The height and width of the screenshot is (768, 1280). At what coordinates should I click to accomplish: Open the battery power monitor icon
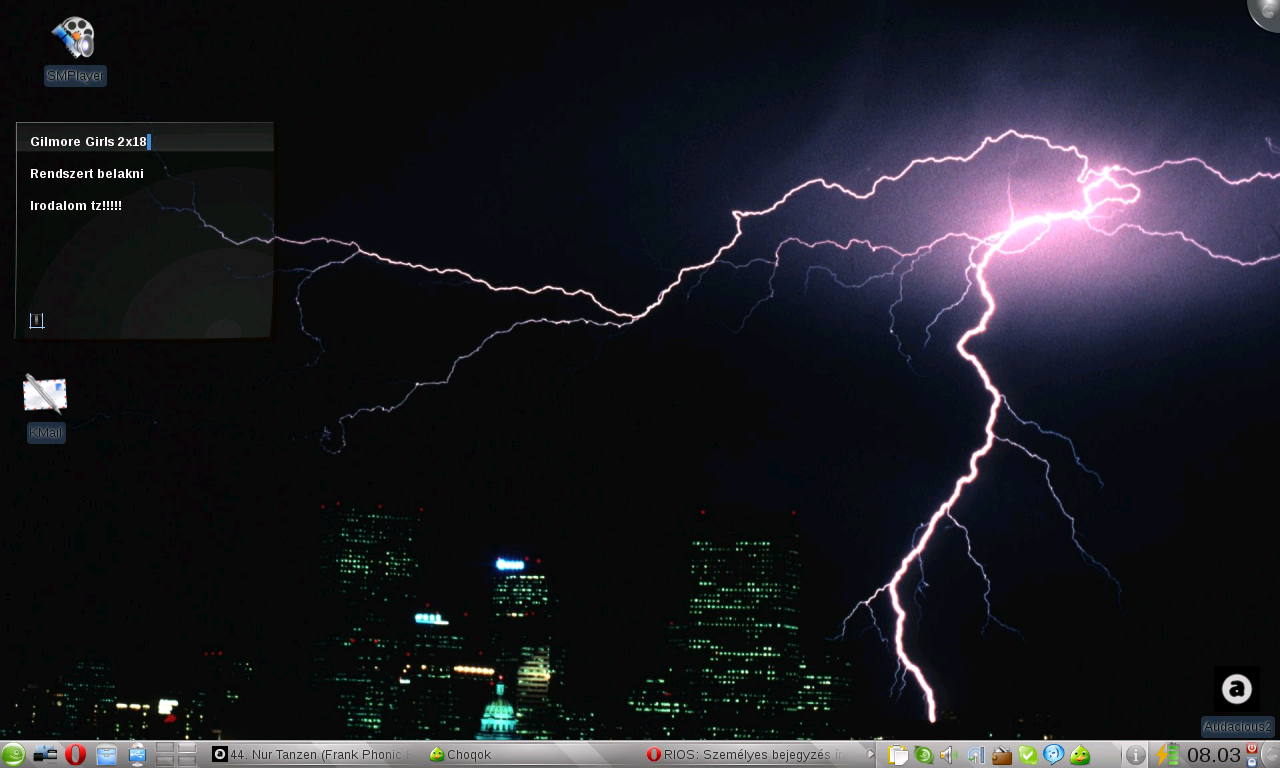pyautogui.click(x=1167, y=755)
